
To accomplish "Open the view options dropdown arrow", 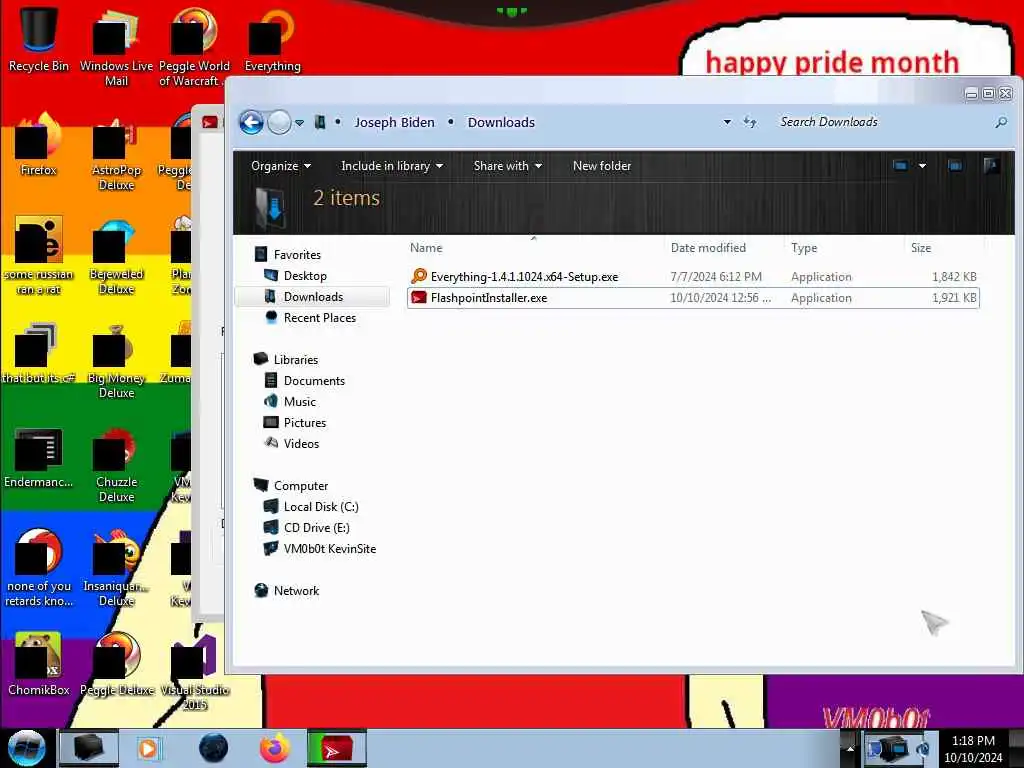I will 922,166.
